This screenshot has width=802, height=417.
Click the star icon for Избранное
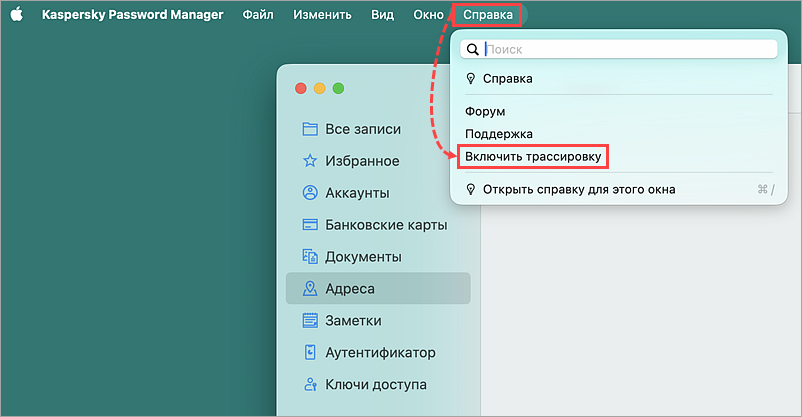coord(310,161)
